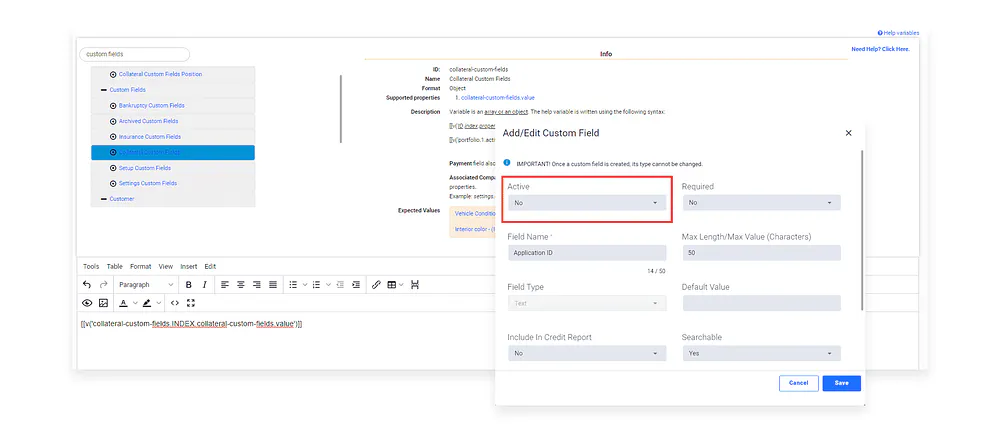
Task: Open source code view
Action: click(x=174, y=303)
